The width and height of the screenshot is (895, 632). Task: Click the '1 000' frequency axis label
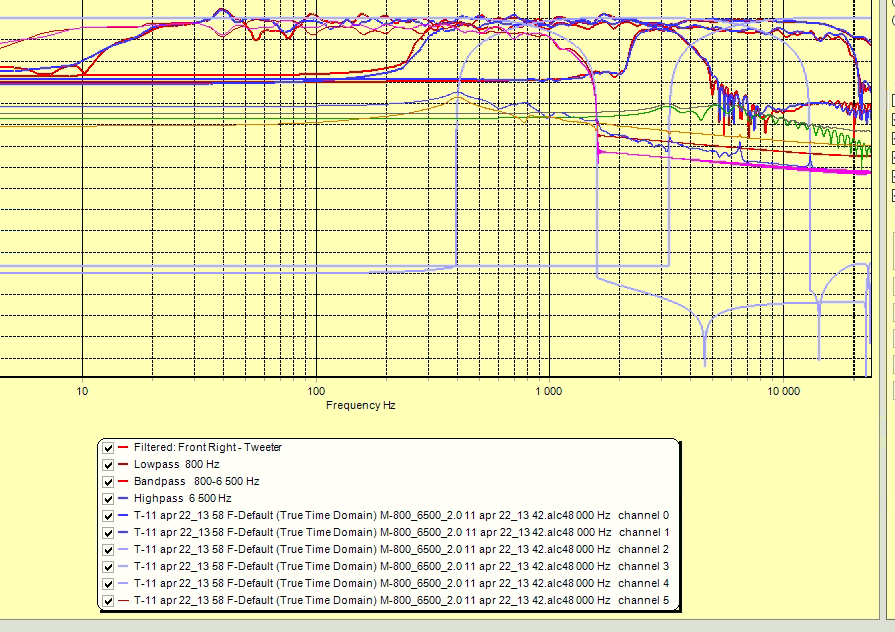tap(549, 391)
